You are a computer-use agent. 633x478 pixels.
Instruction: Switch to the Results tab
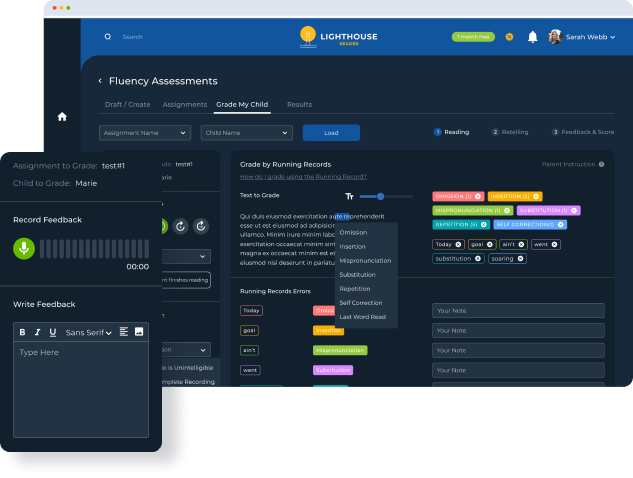pos(299,104)
